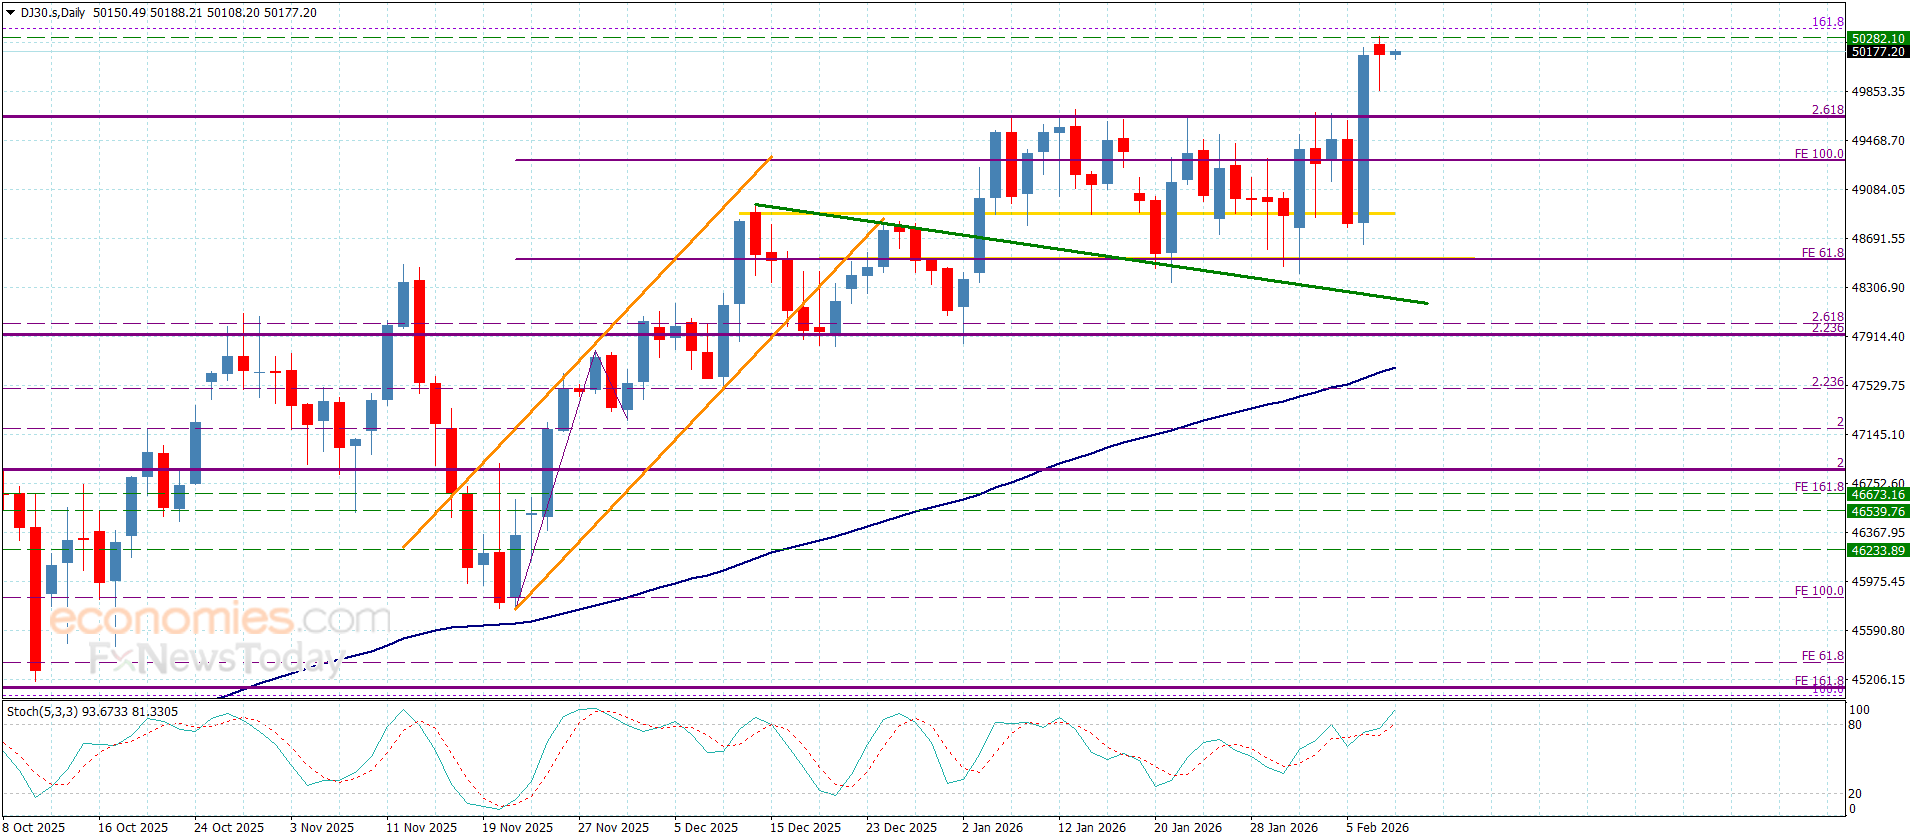Click the 161.8 Fibonacci label at chart top
This screenshot has height=840, width=1916.
point(1828,22)
